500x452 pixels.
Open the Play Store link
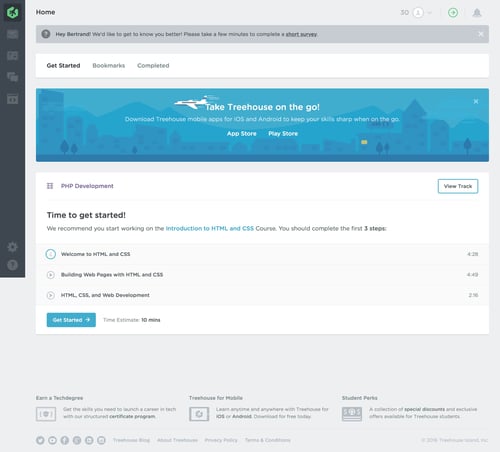pyautogui.click(x=283, y=134)
